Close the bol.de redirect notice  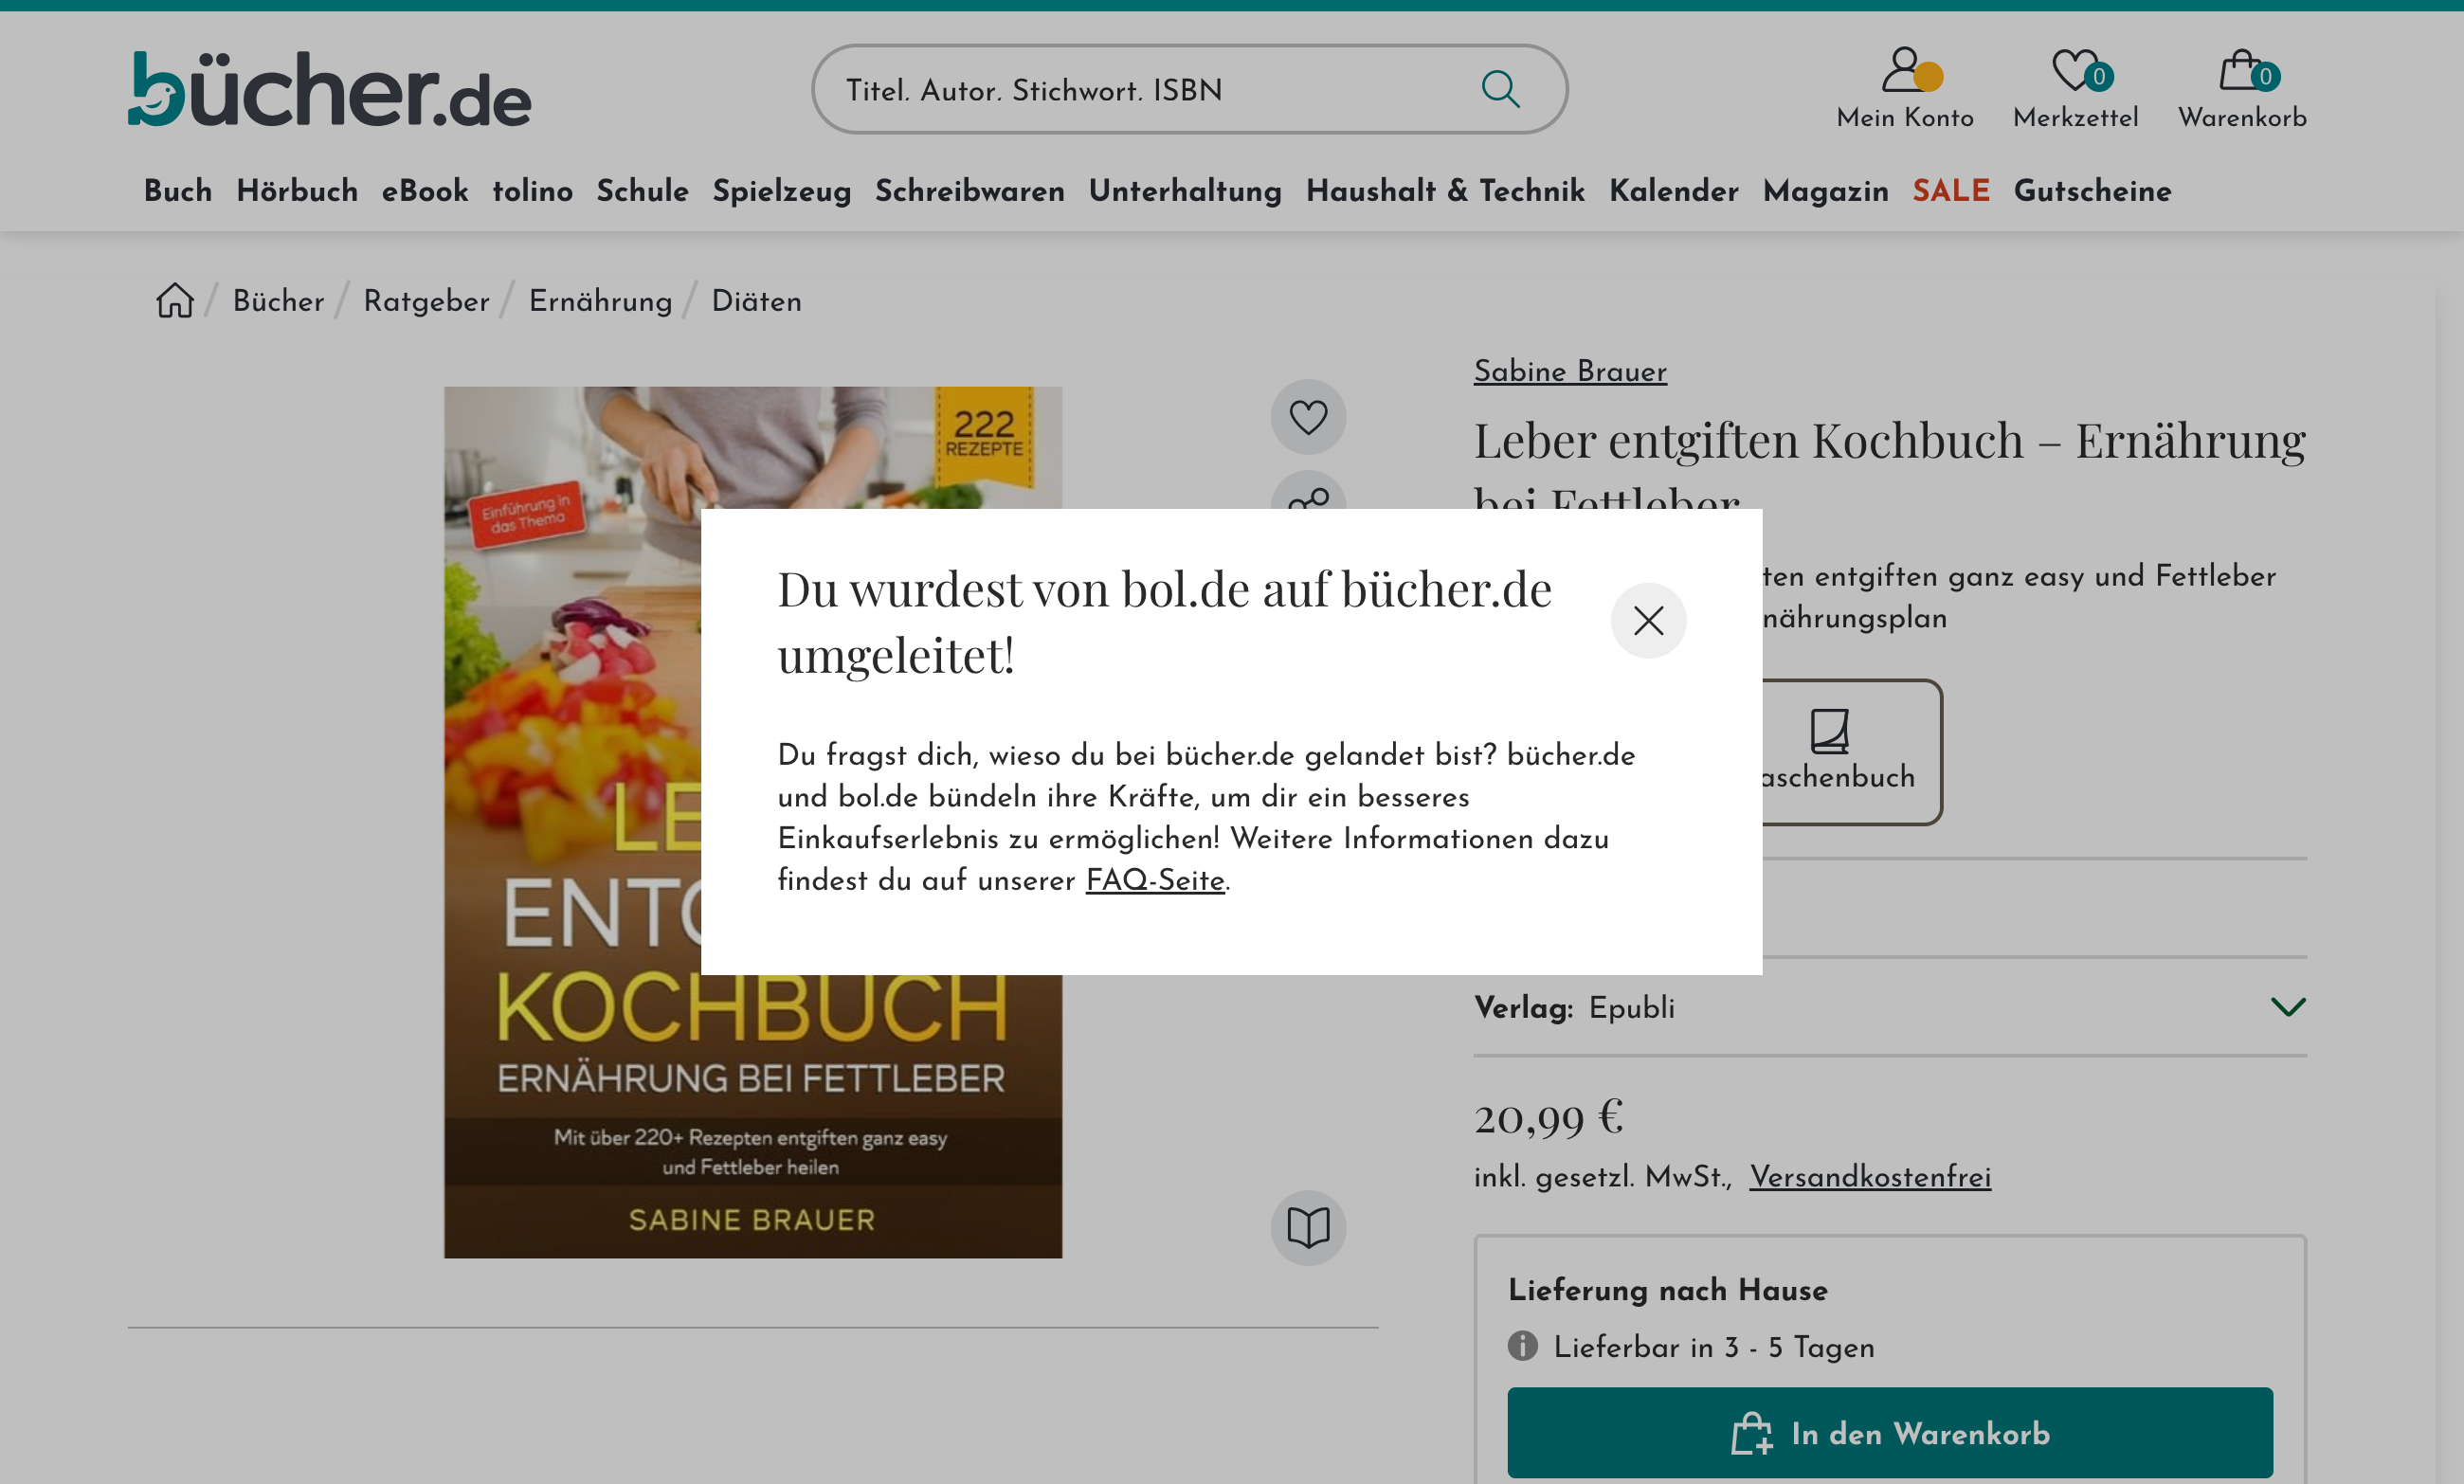click(x=1648, y=620)
